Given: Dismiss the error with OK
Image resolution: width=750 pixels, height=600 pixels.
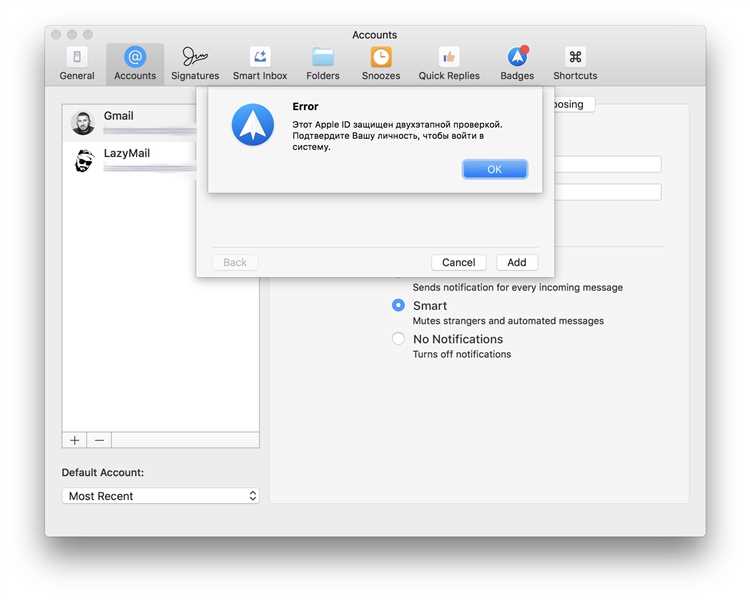Looking at the screenshot, I should pyautogui.click(x=495, y=169).
